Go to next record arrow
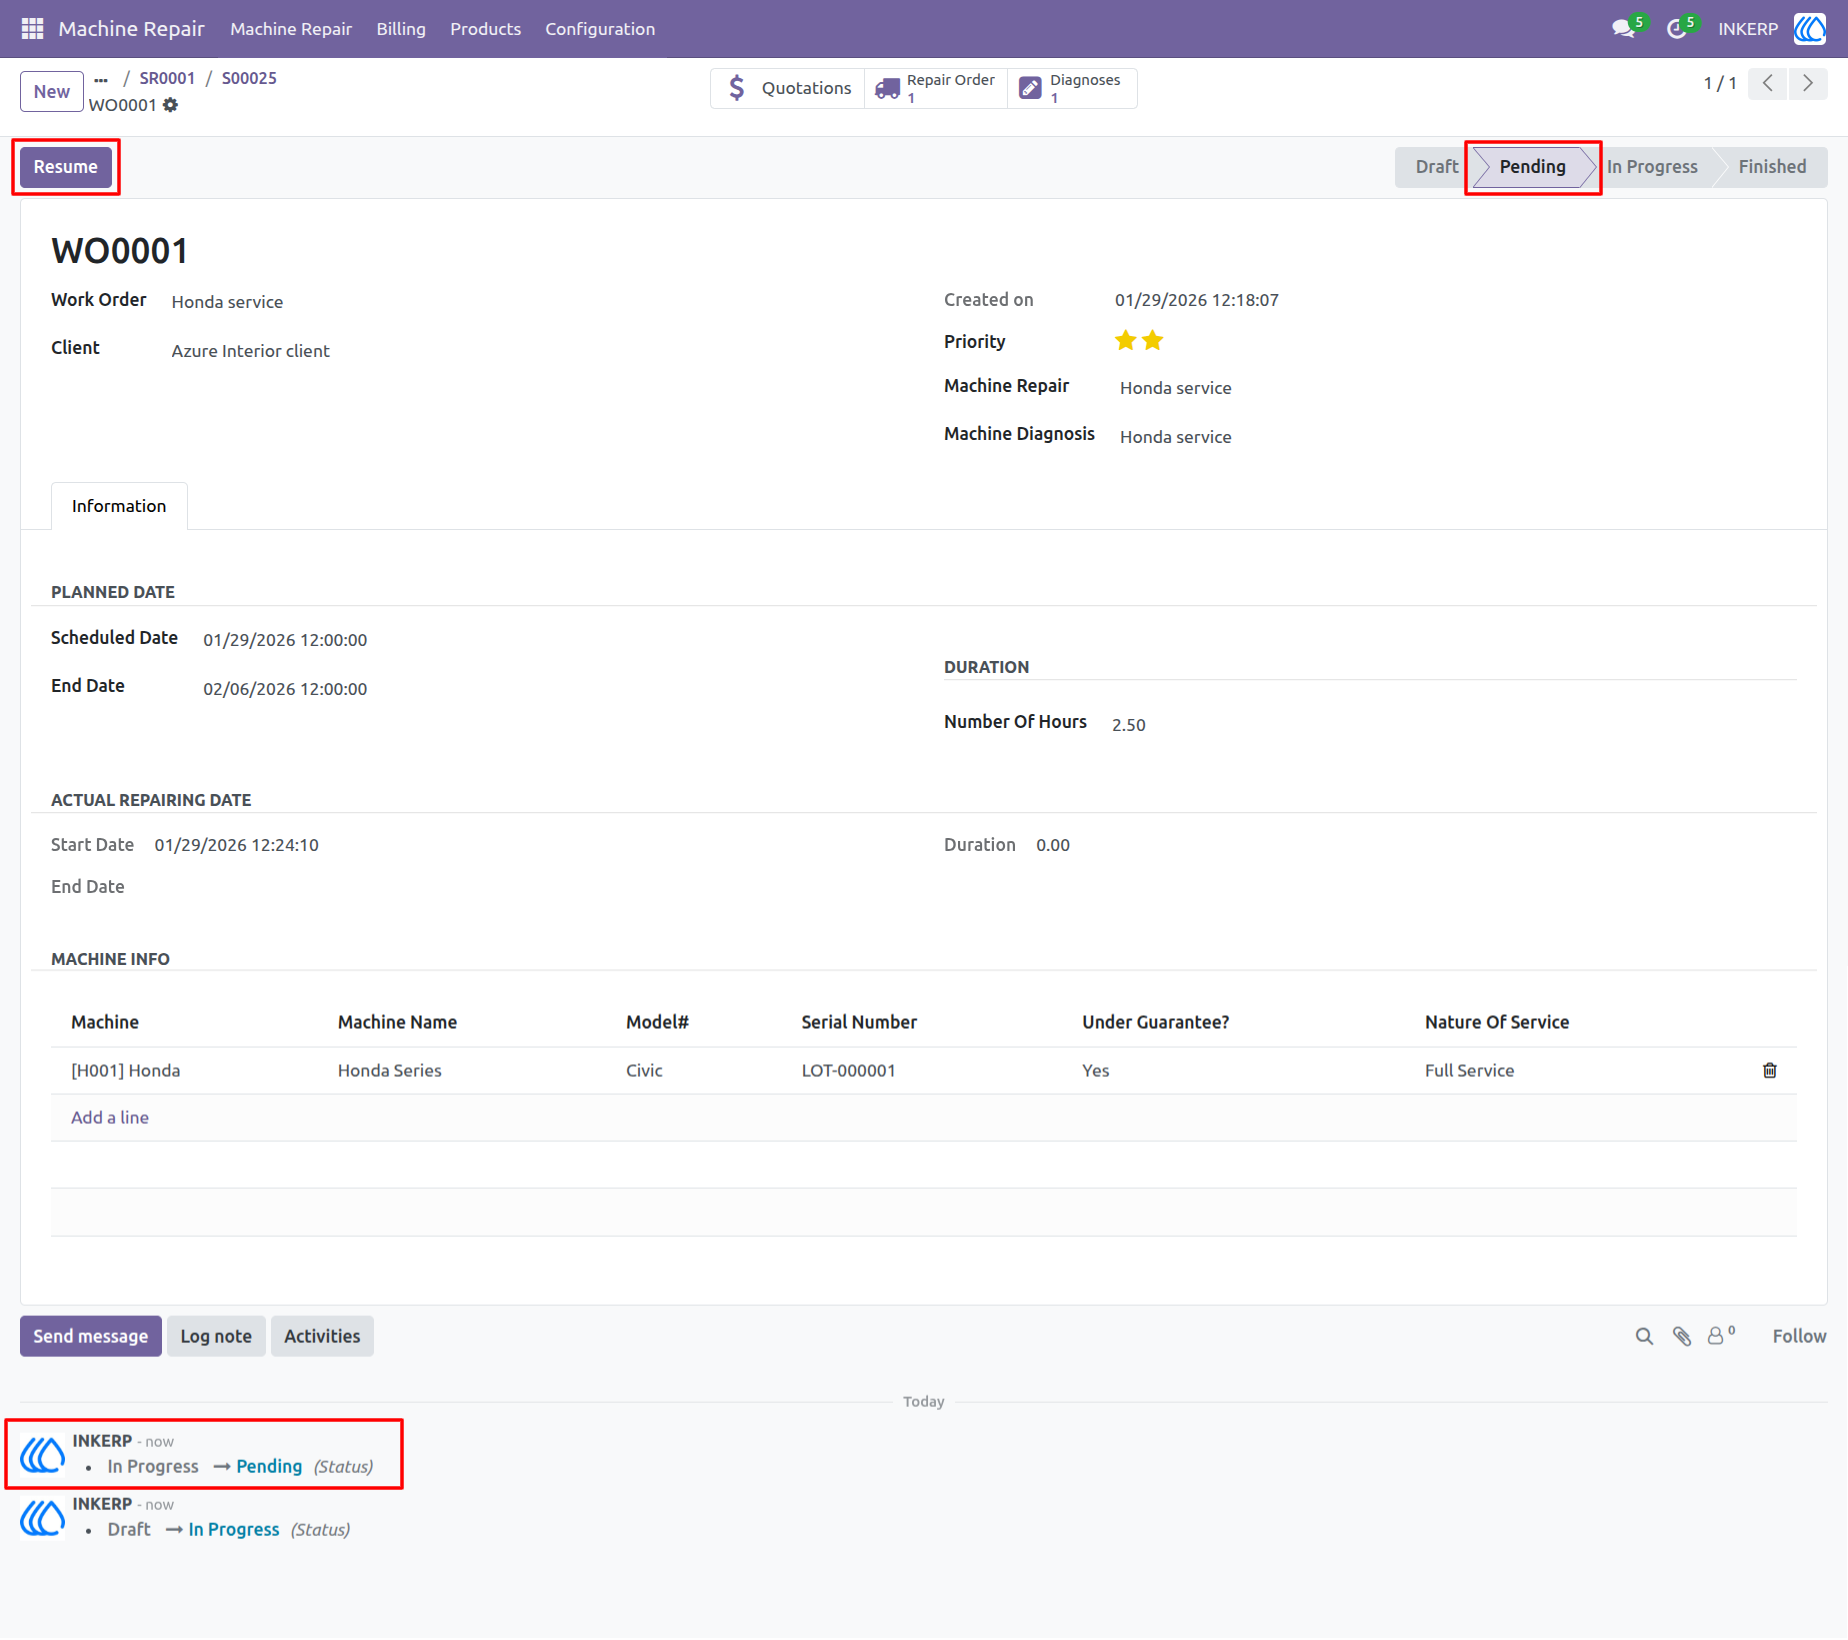 (1808, 84)
